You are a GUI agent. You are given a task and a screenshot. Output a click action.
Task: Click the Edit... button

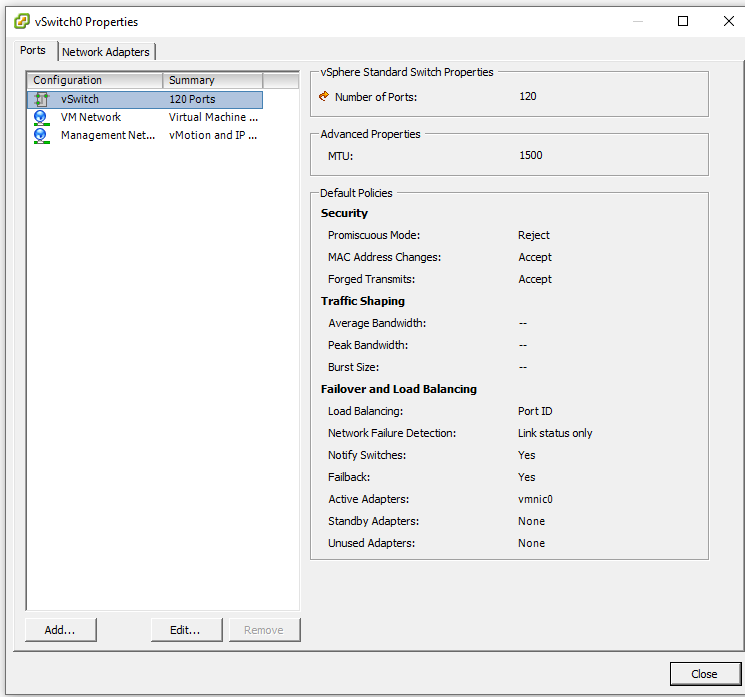click(186, 630)
